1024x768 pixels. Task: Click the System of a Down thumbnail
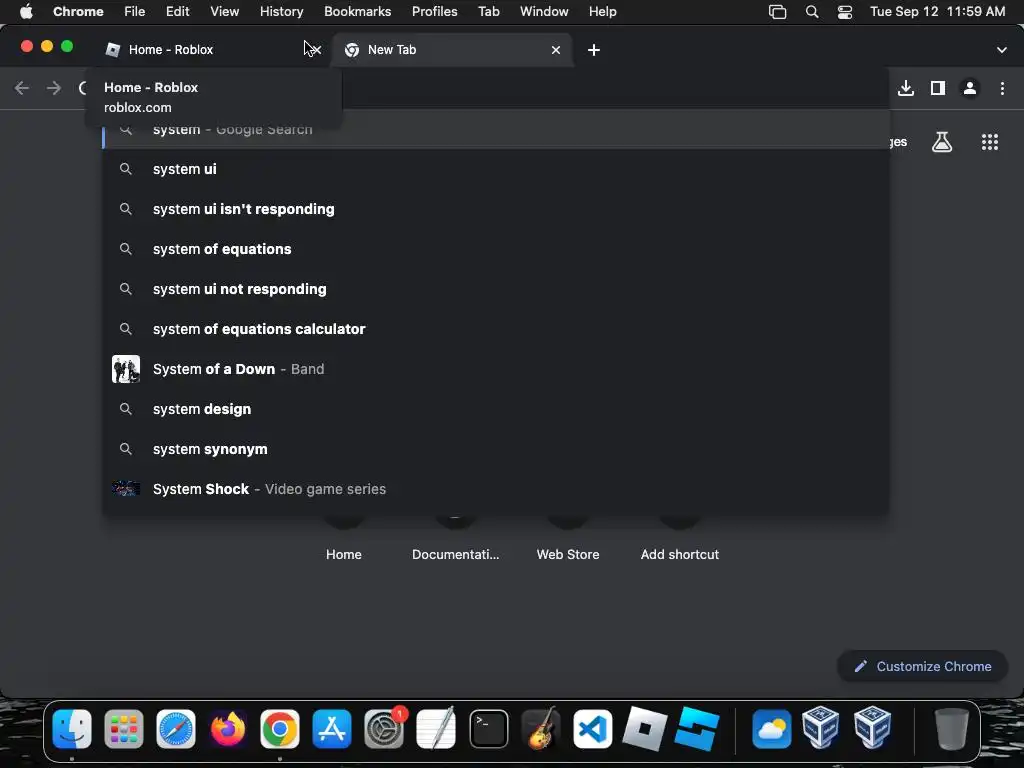(126, 369)
